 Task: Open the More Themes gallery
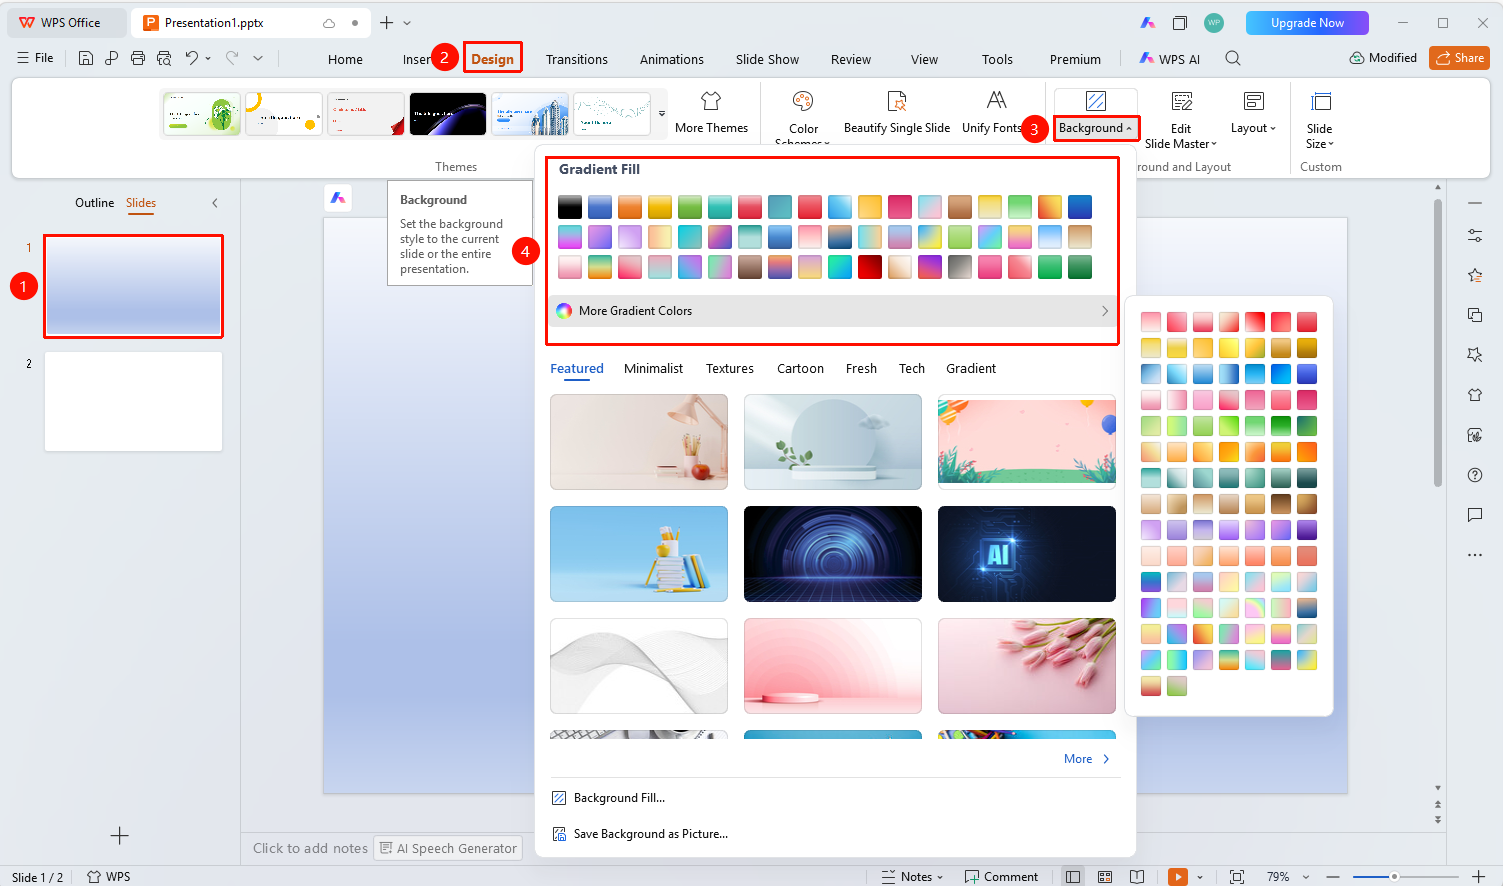[711, 113]
